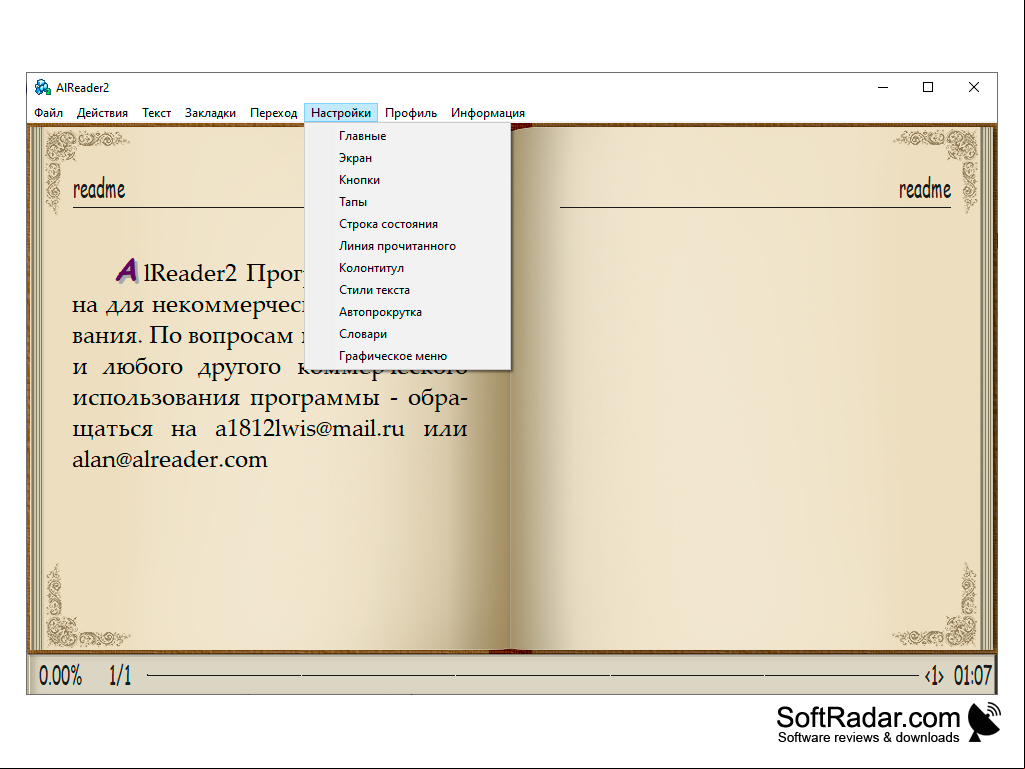Screen dimensions: 1025x769
Task: Maximize the AlReader2 window
Action: [x=928, y=87]
